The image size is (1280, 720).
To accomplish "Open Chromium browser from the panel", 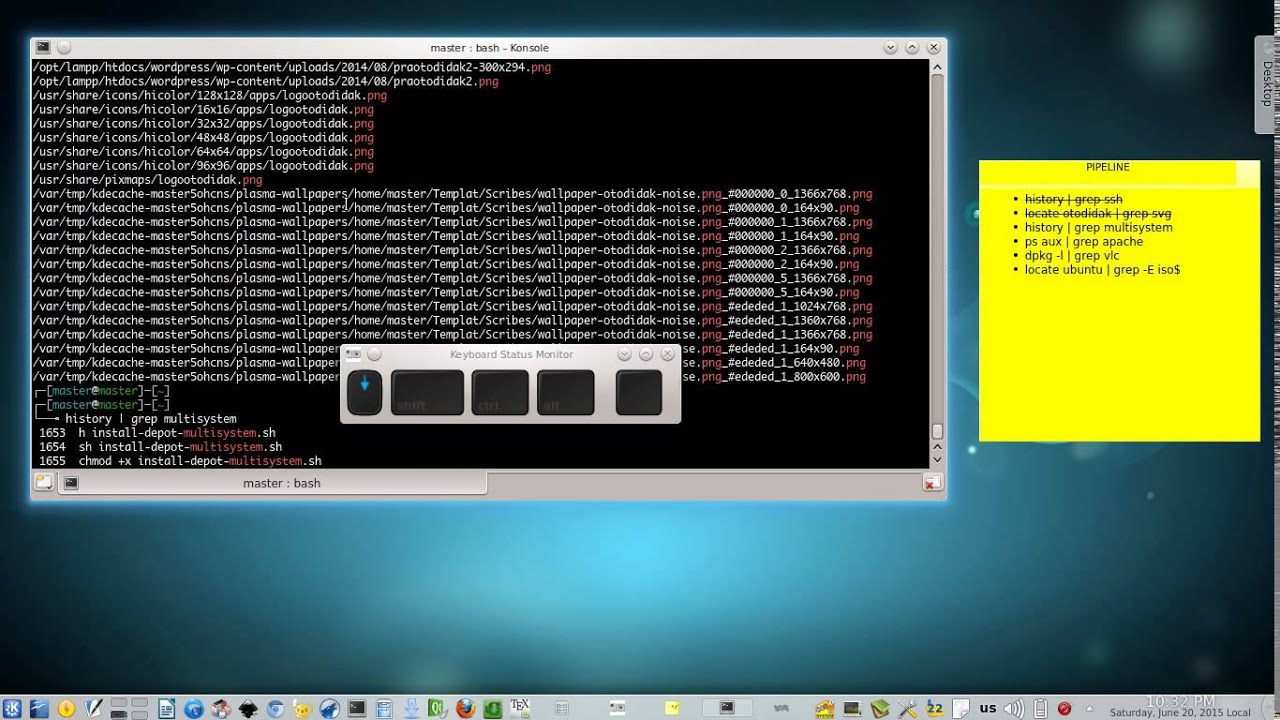I will [274, 708].
